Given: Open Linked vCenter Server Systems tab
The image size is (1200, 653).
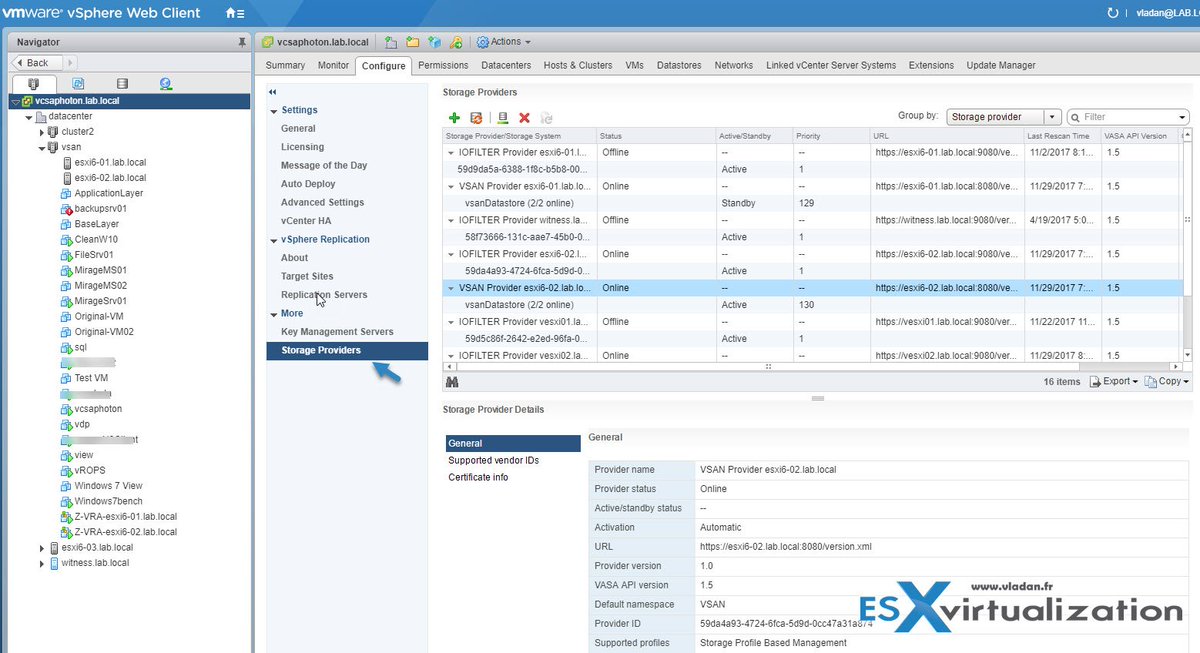Looking at the screenshot, I should point(831,65).
